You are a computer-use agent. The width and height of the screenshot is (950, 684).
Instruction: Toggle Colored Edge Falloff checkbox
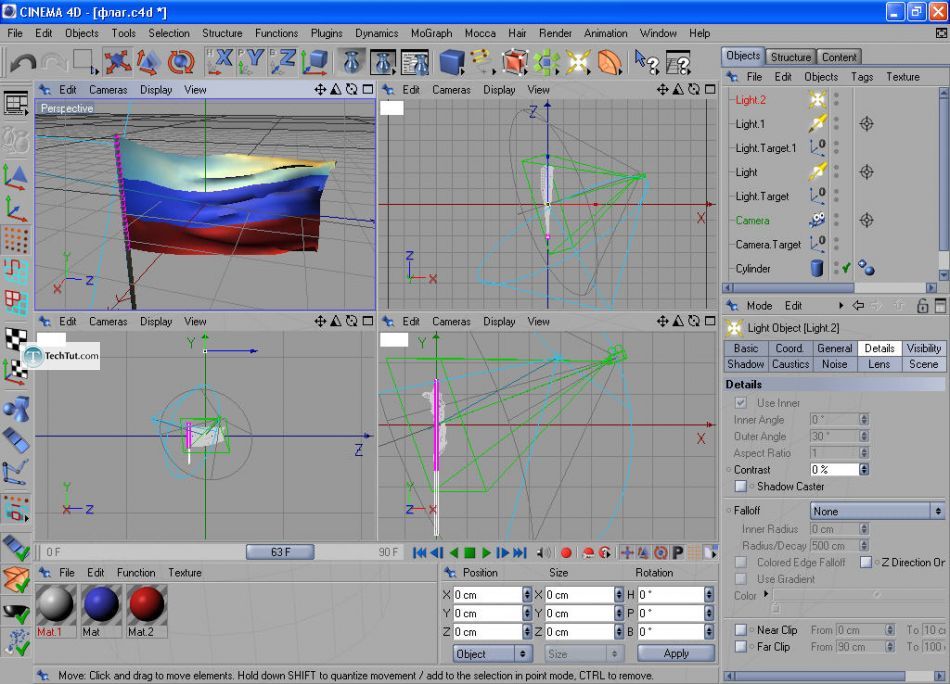click(x=740, y=562)
